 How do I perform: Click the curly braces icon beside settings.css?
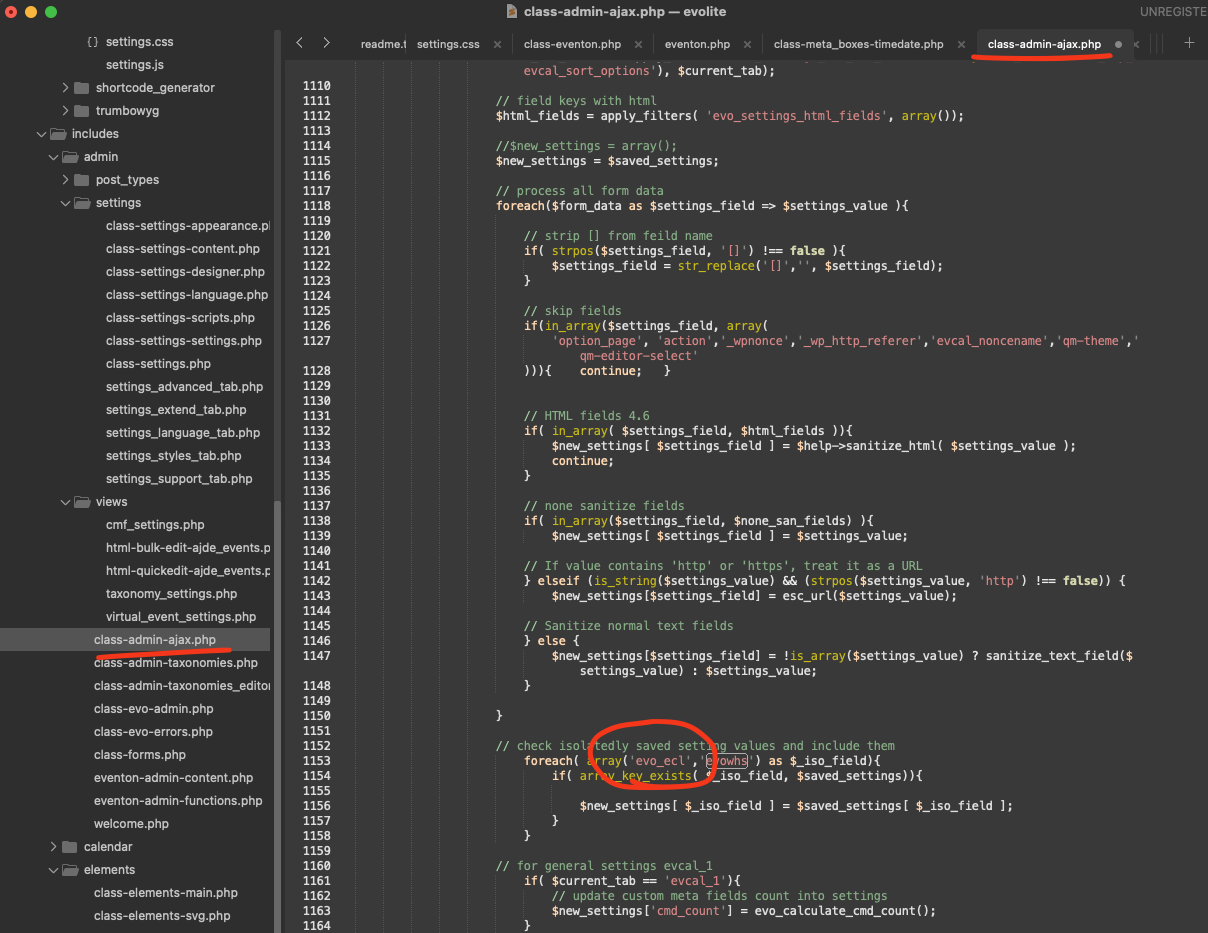pyautogui.click(x=92, y=42)
